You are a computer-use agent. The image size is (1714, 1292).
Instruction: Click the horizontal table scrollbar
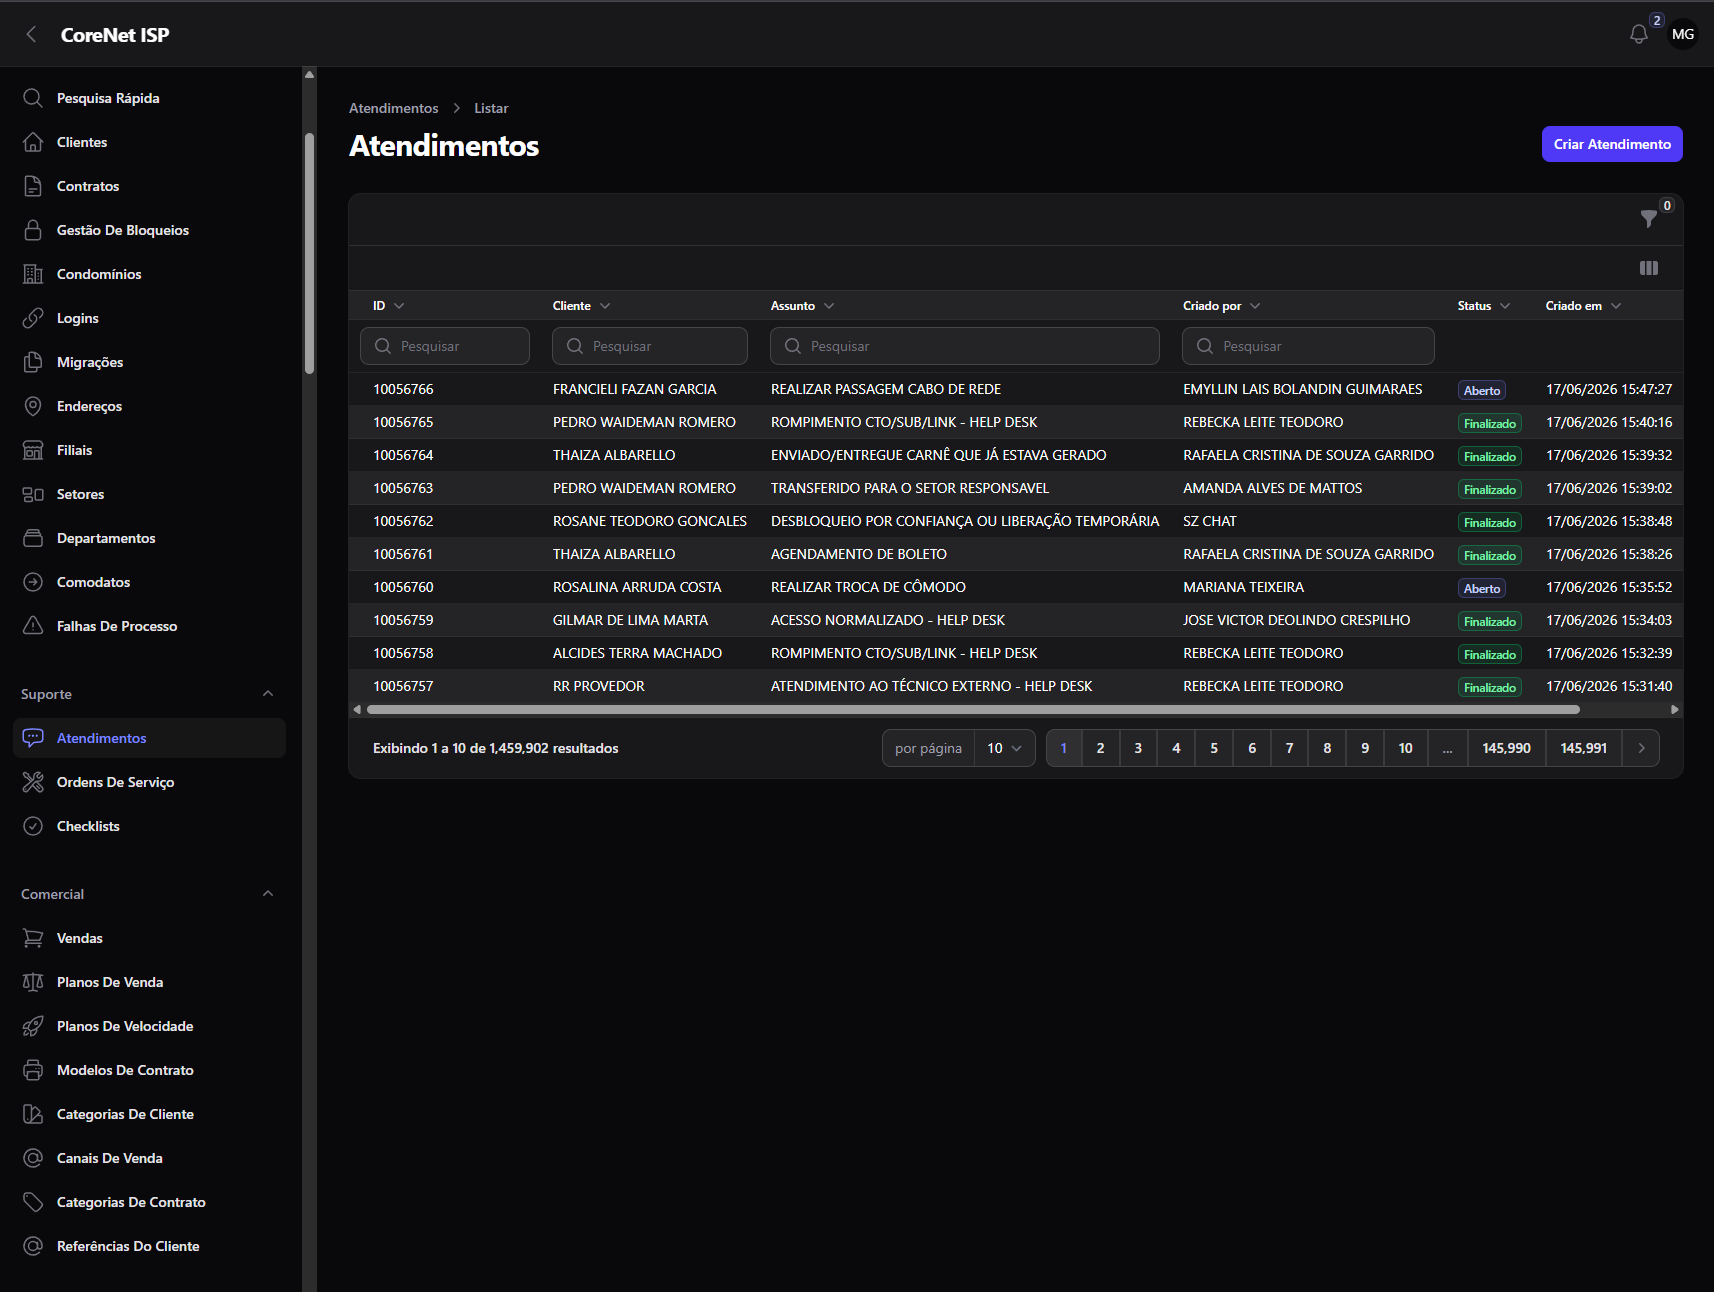pyautogui.click(x=973, y=710)
